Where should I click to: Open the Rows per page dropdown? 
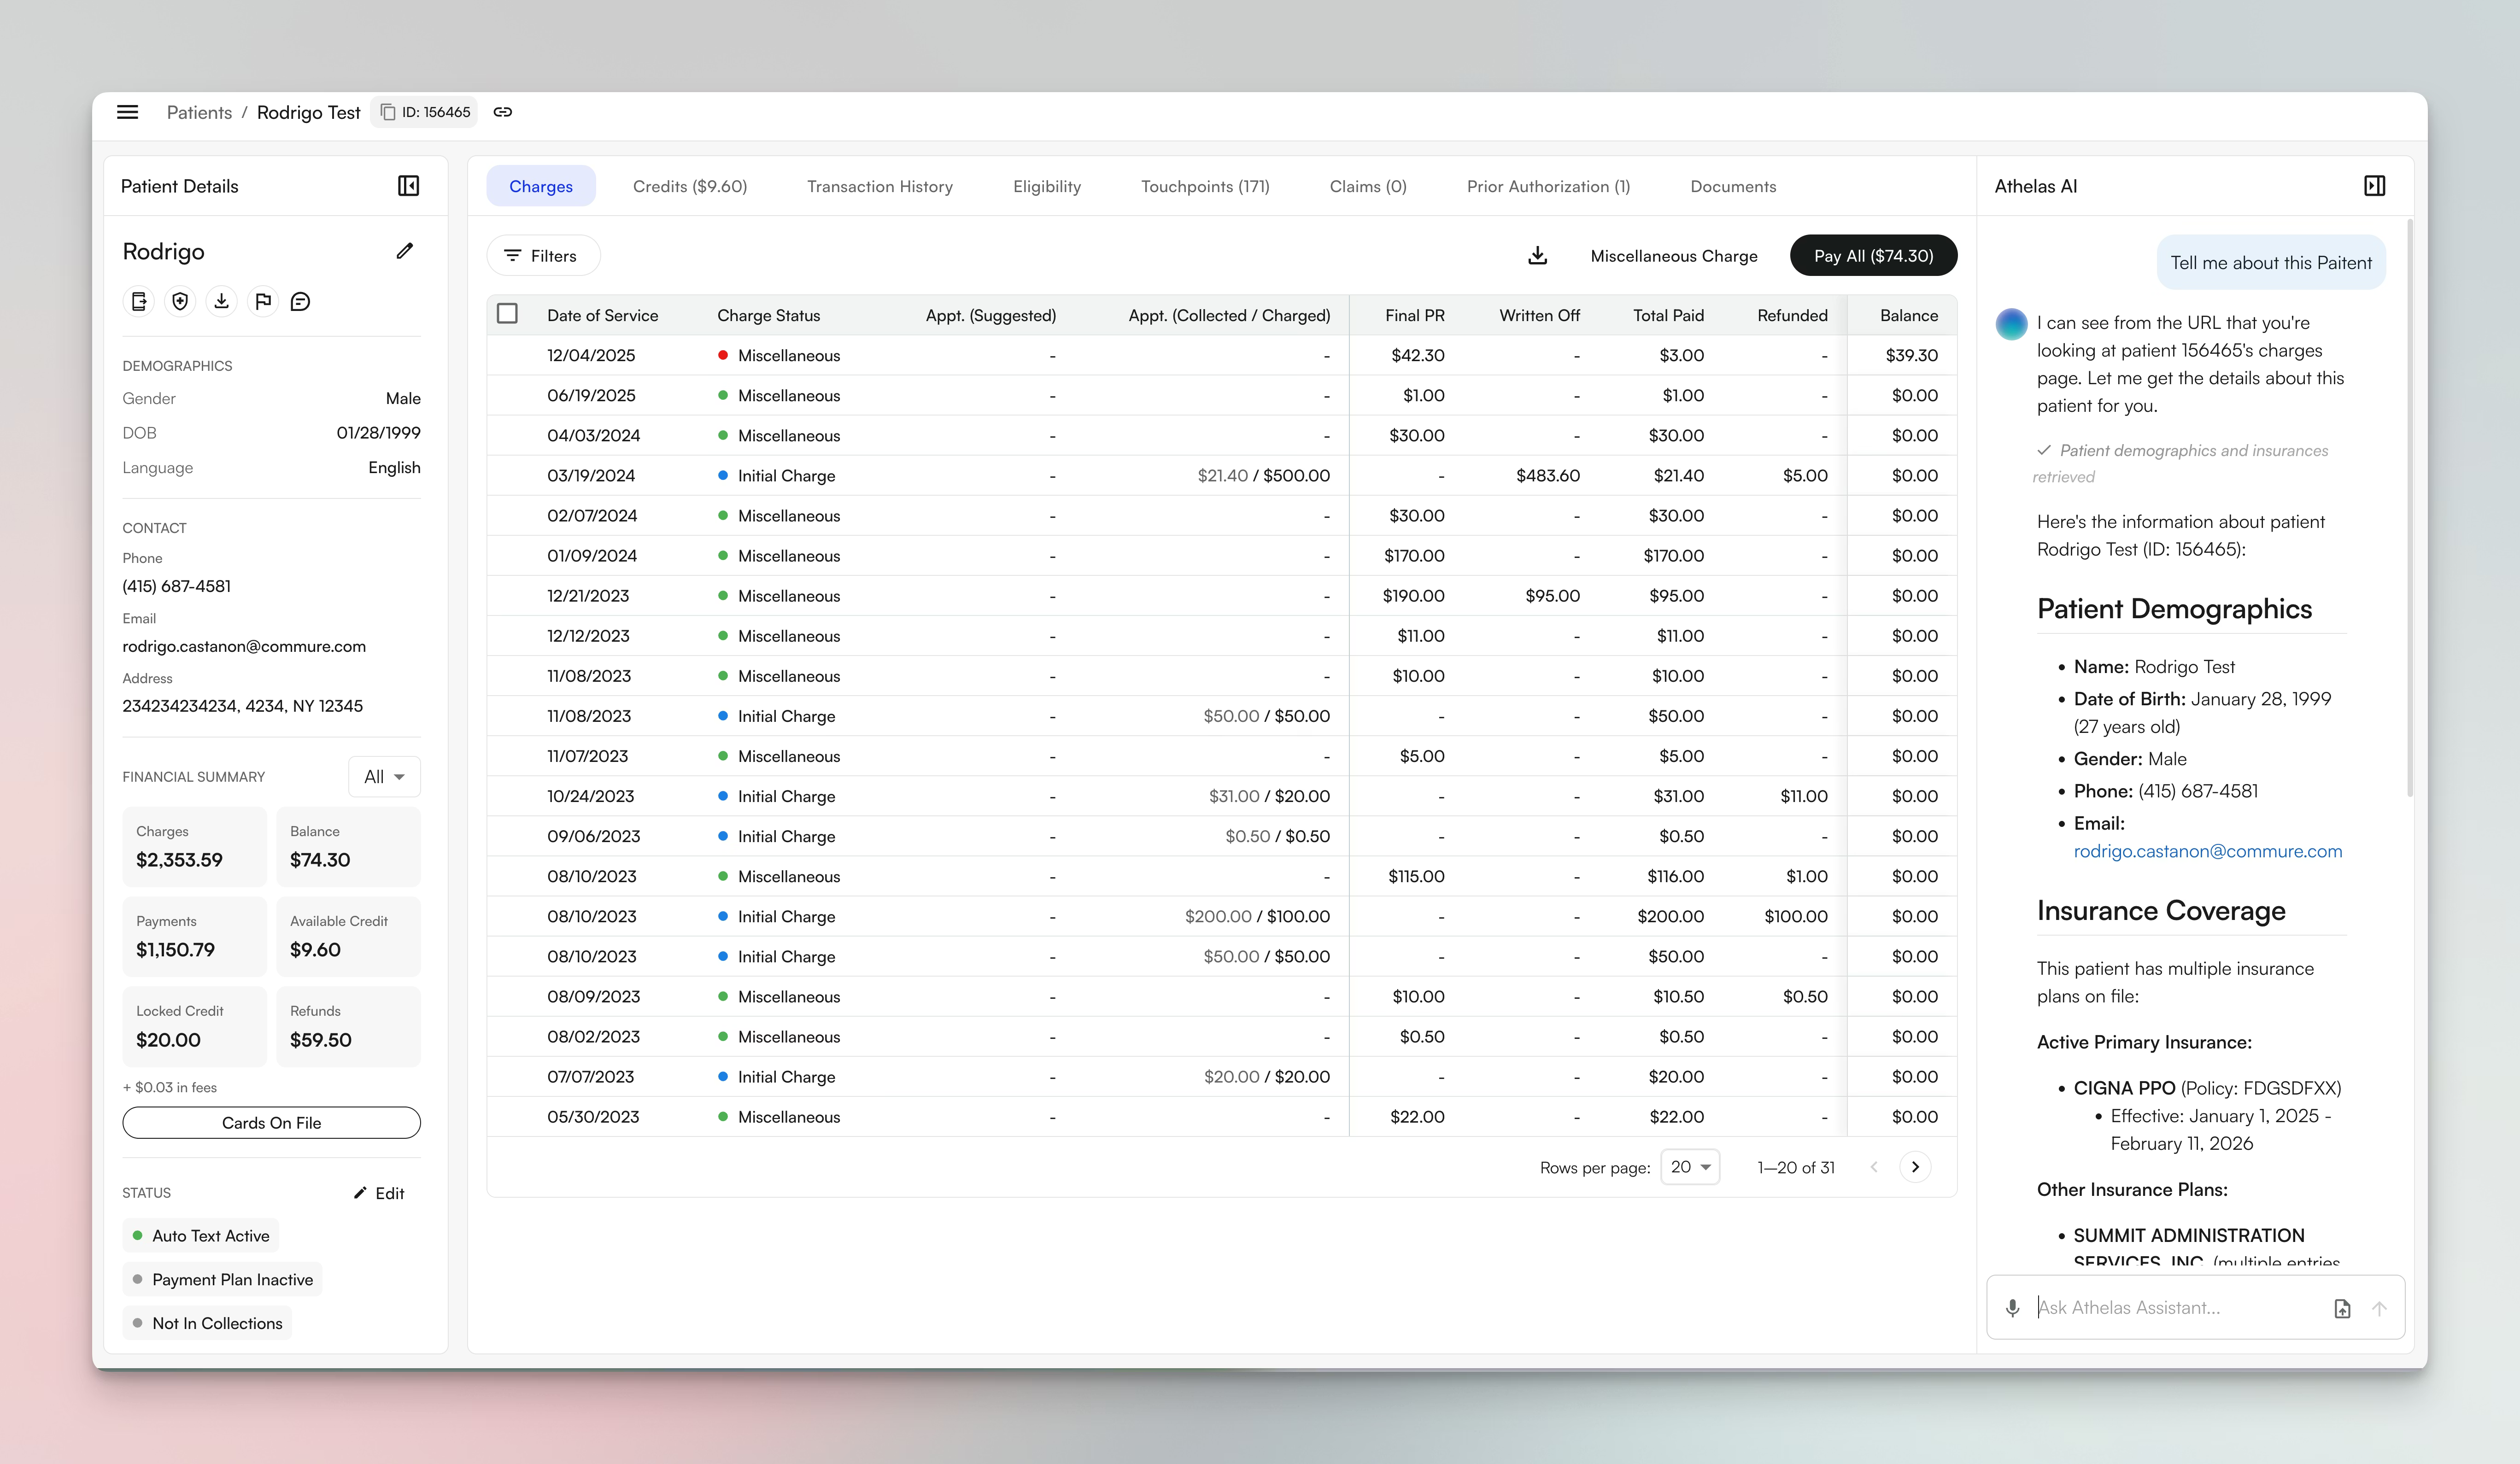coord(1689,1166)
